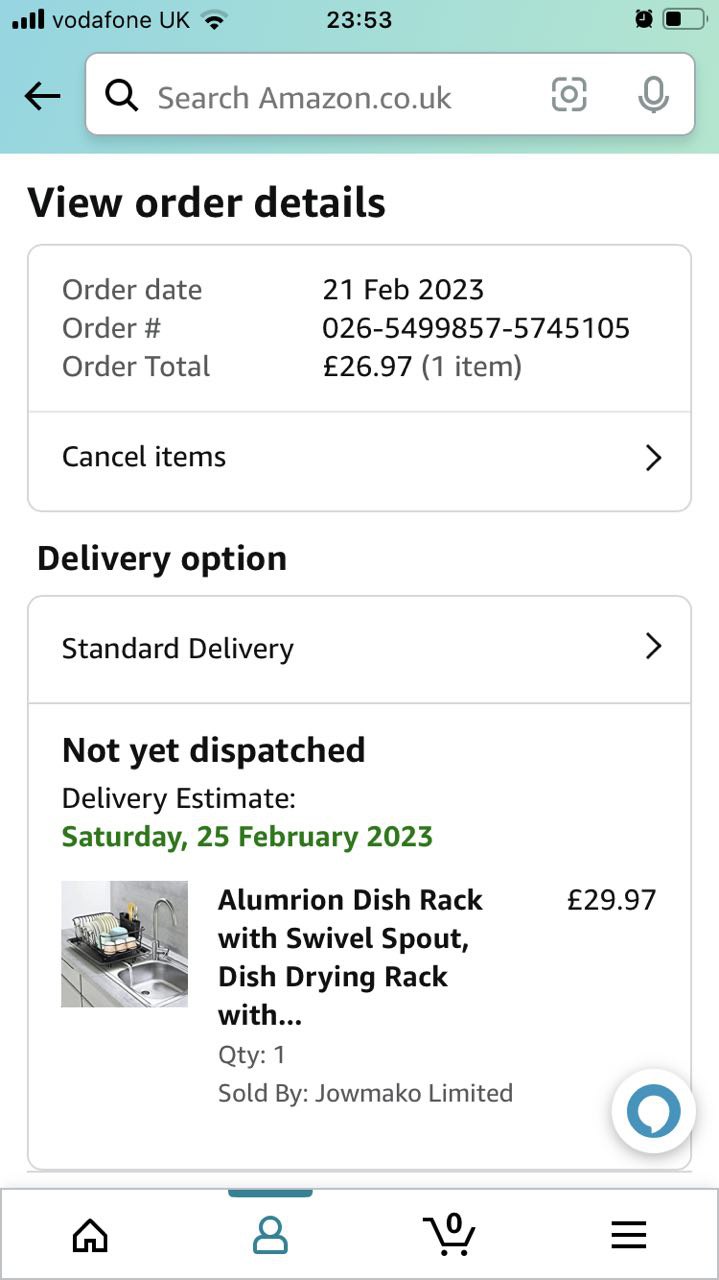Tap the alarm clock status icon
Screen dimensions: 719x1280
point(644,19)
